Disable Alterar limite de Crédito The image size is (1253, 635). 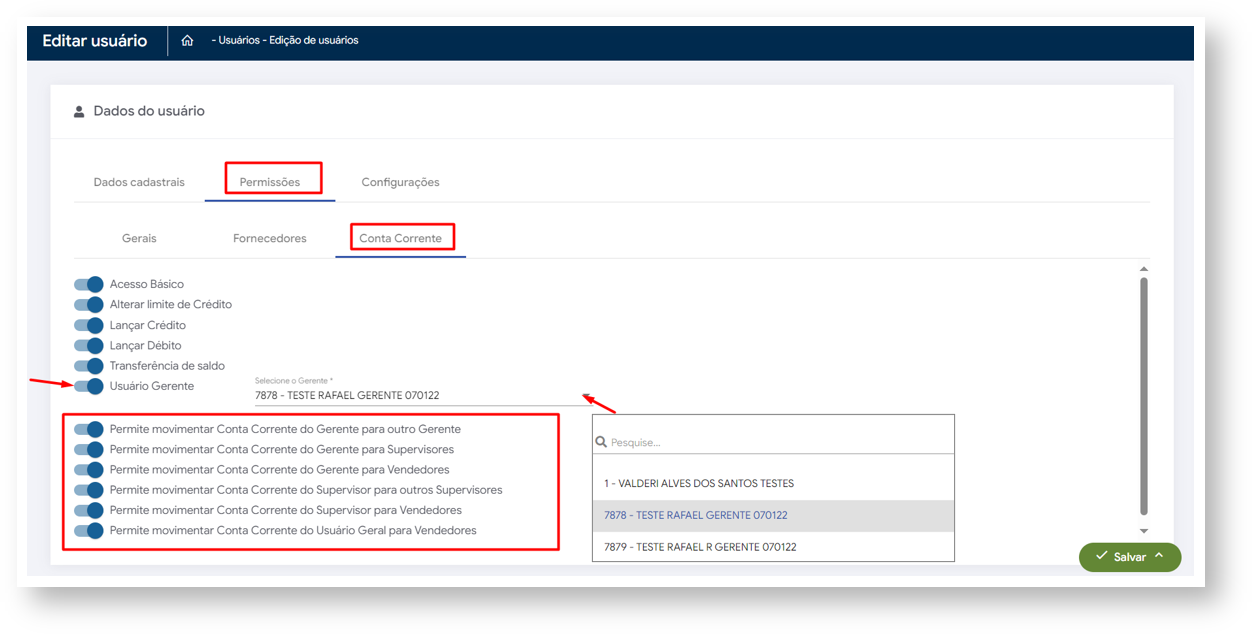coord(89,304)
